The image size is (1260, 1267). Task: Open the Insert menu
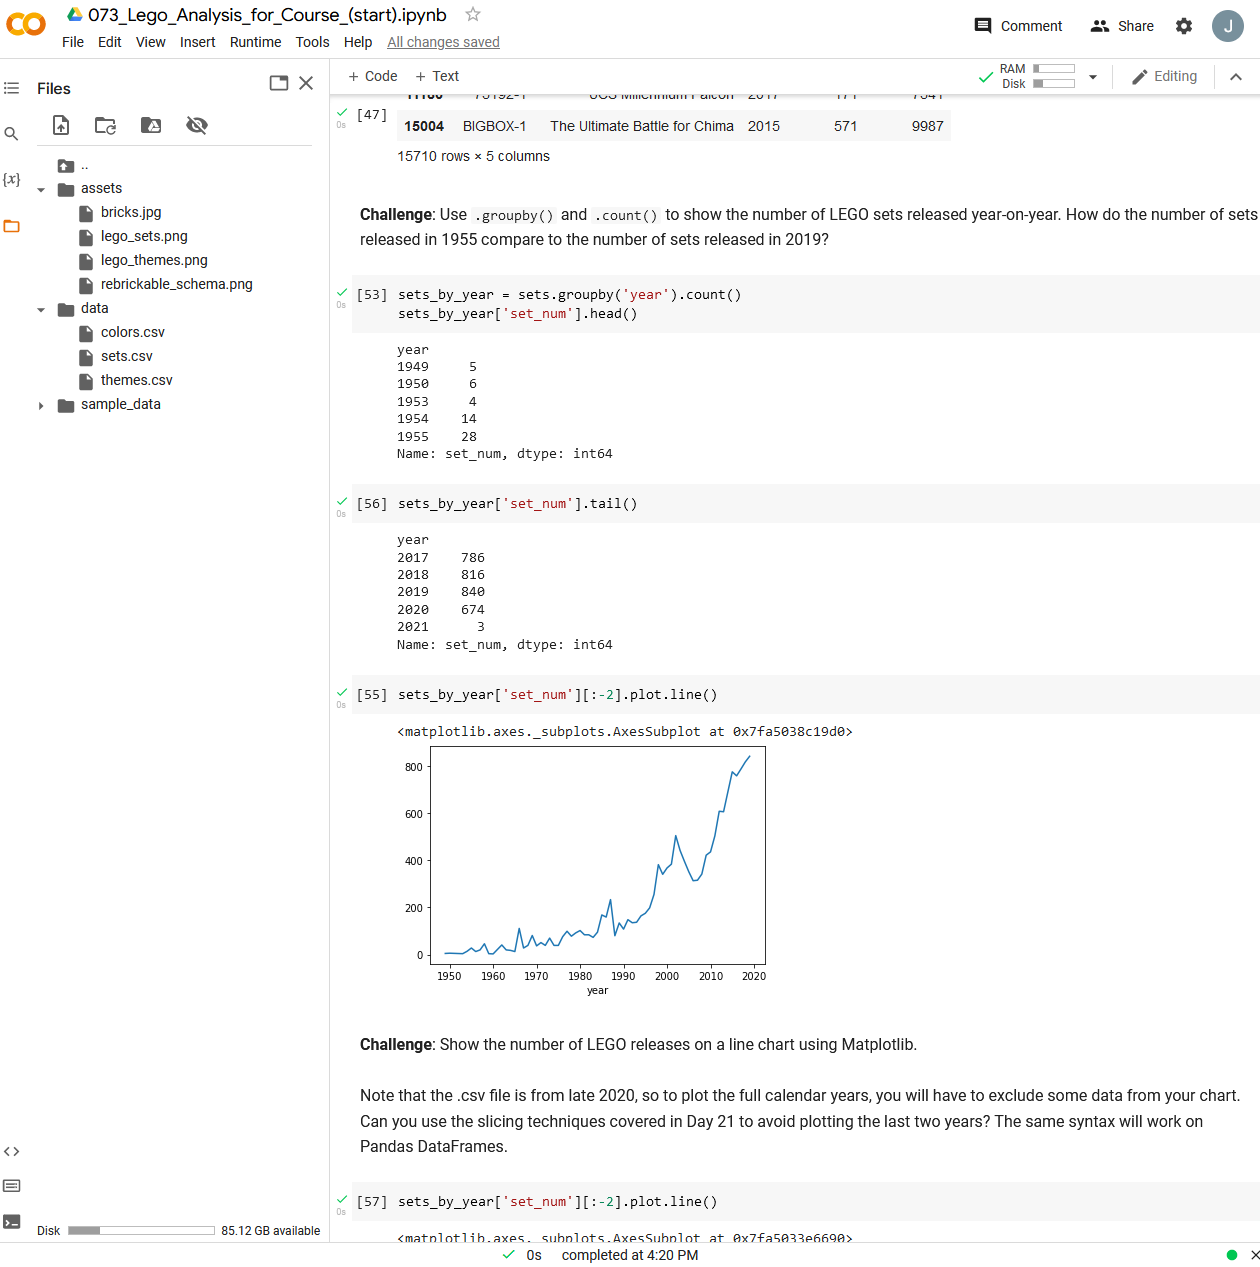[197, 42]
